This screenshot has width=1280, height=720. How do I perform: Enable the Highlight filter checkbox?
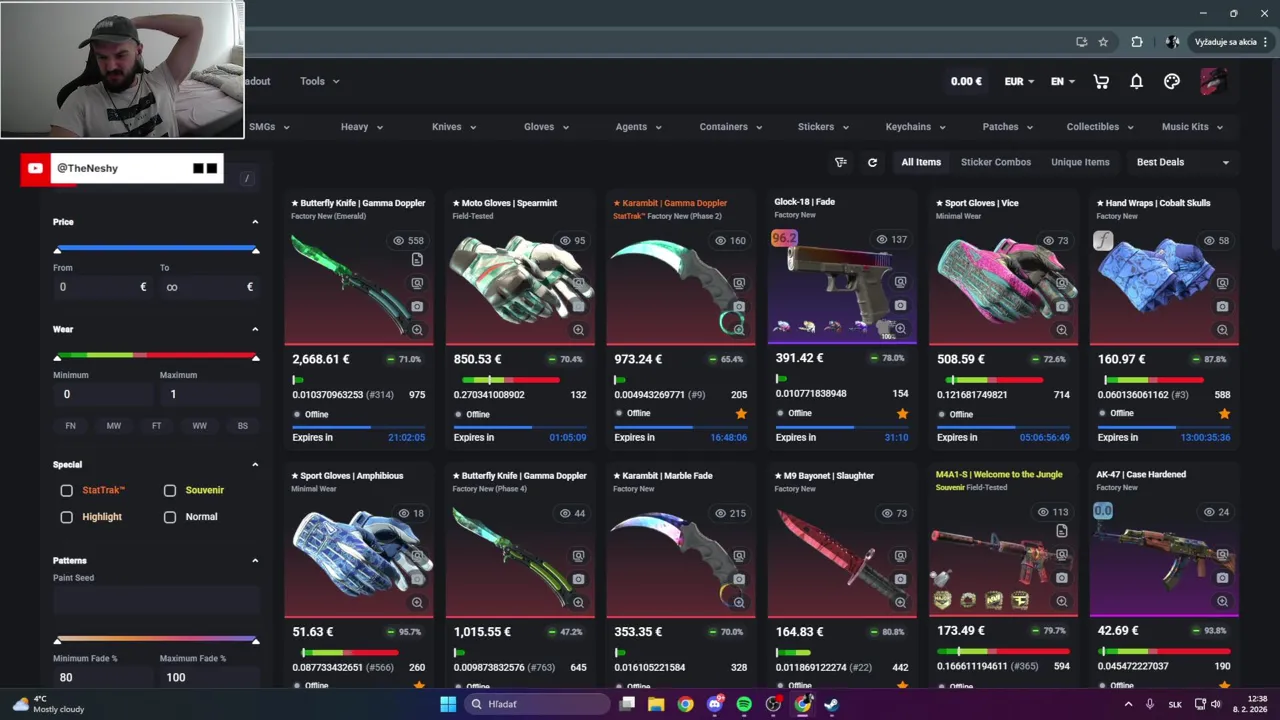(67, 517)
